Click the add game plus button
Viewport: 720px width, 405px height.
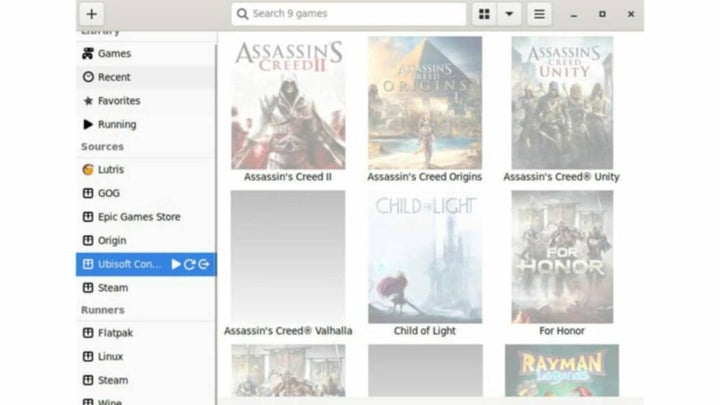(x=91, y=14)
